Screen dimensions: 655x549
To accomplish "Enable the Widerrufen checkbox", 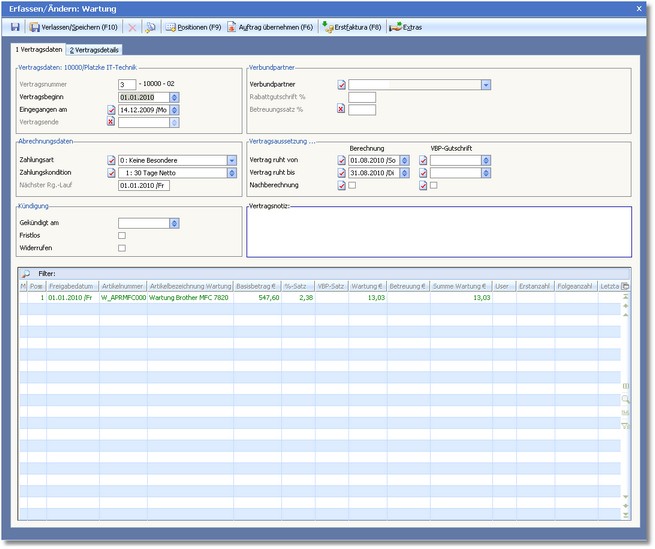I will [x=122, y=248].
